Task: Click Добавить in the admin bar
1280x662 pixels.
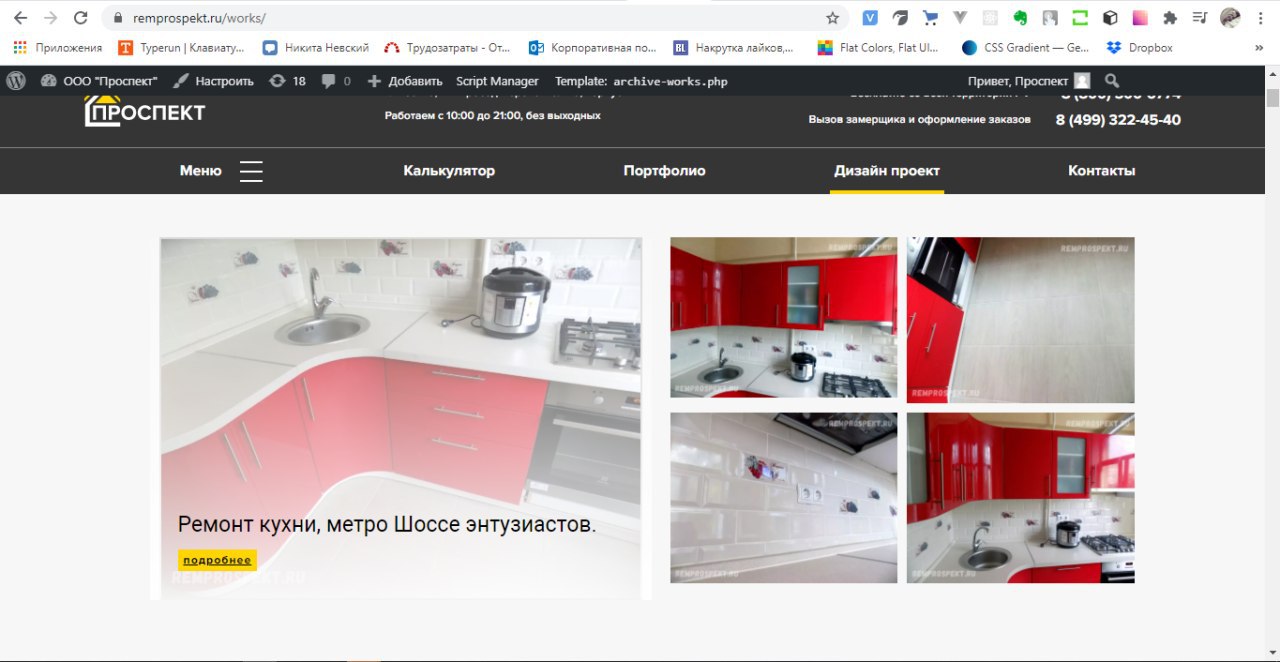Action: (405, 81)
